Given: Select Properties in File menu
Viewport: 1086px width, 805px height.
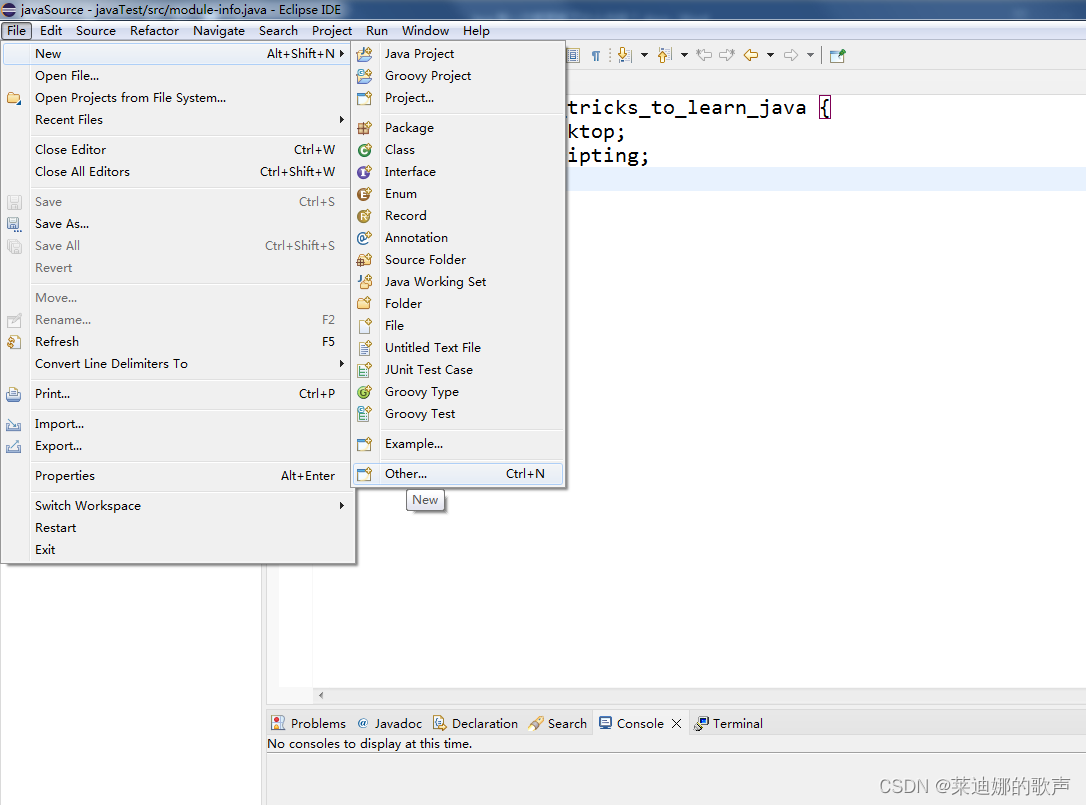Looking at the screenshot, I should [x=179, y=476].
